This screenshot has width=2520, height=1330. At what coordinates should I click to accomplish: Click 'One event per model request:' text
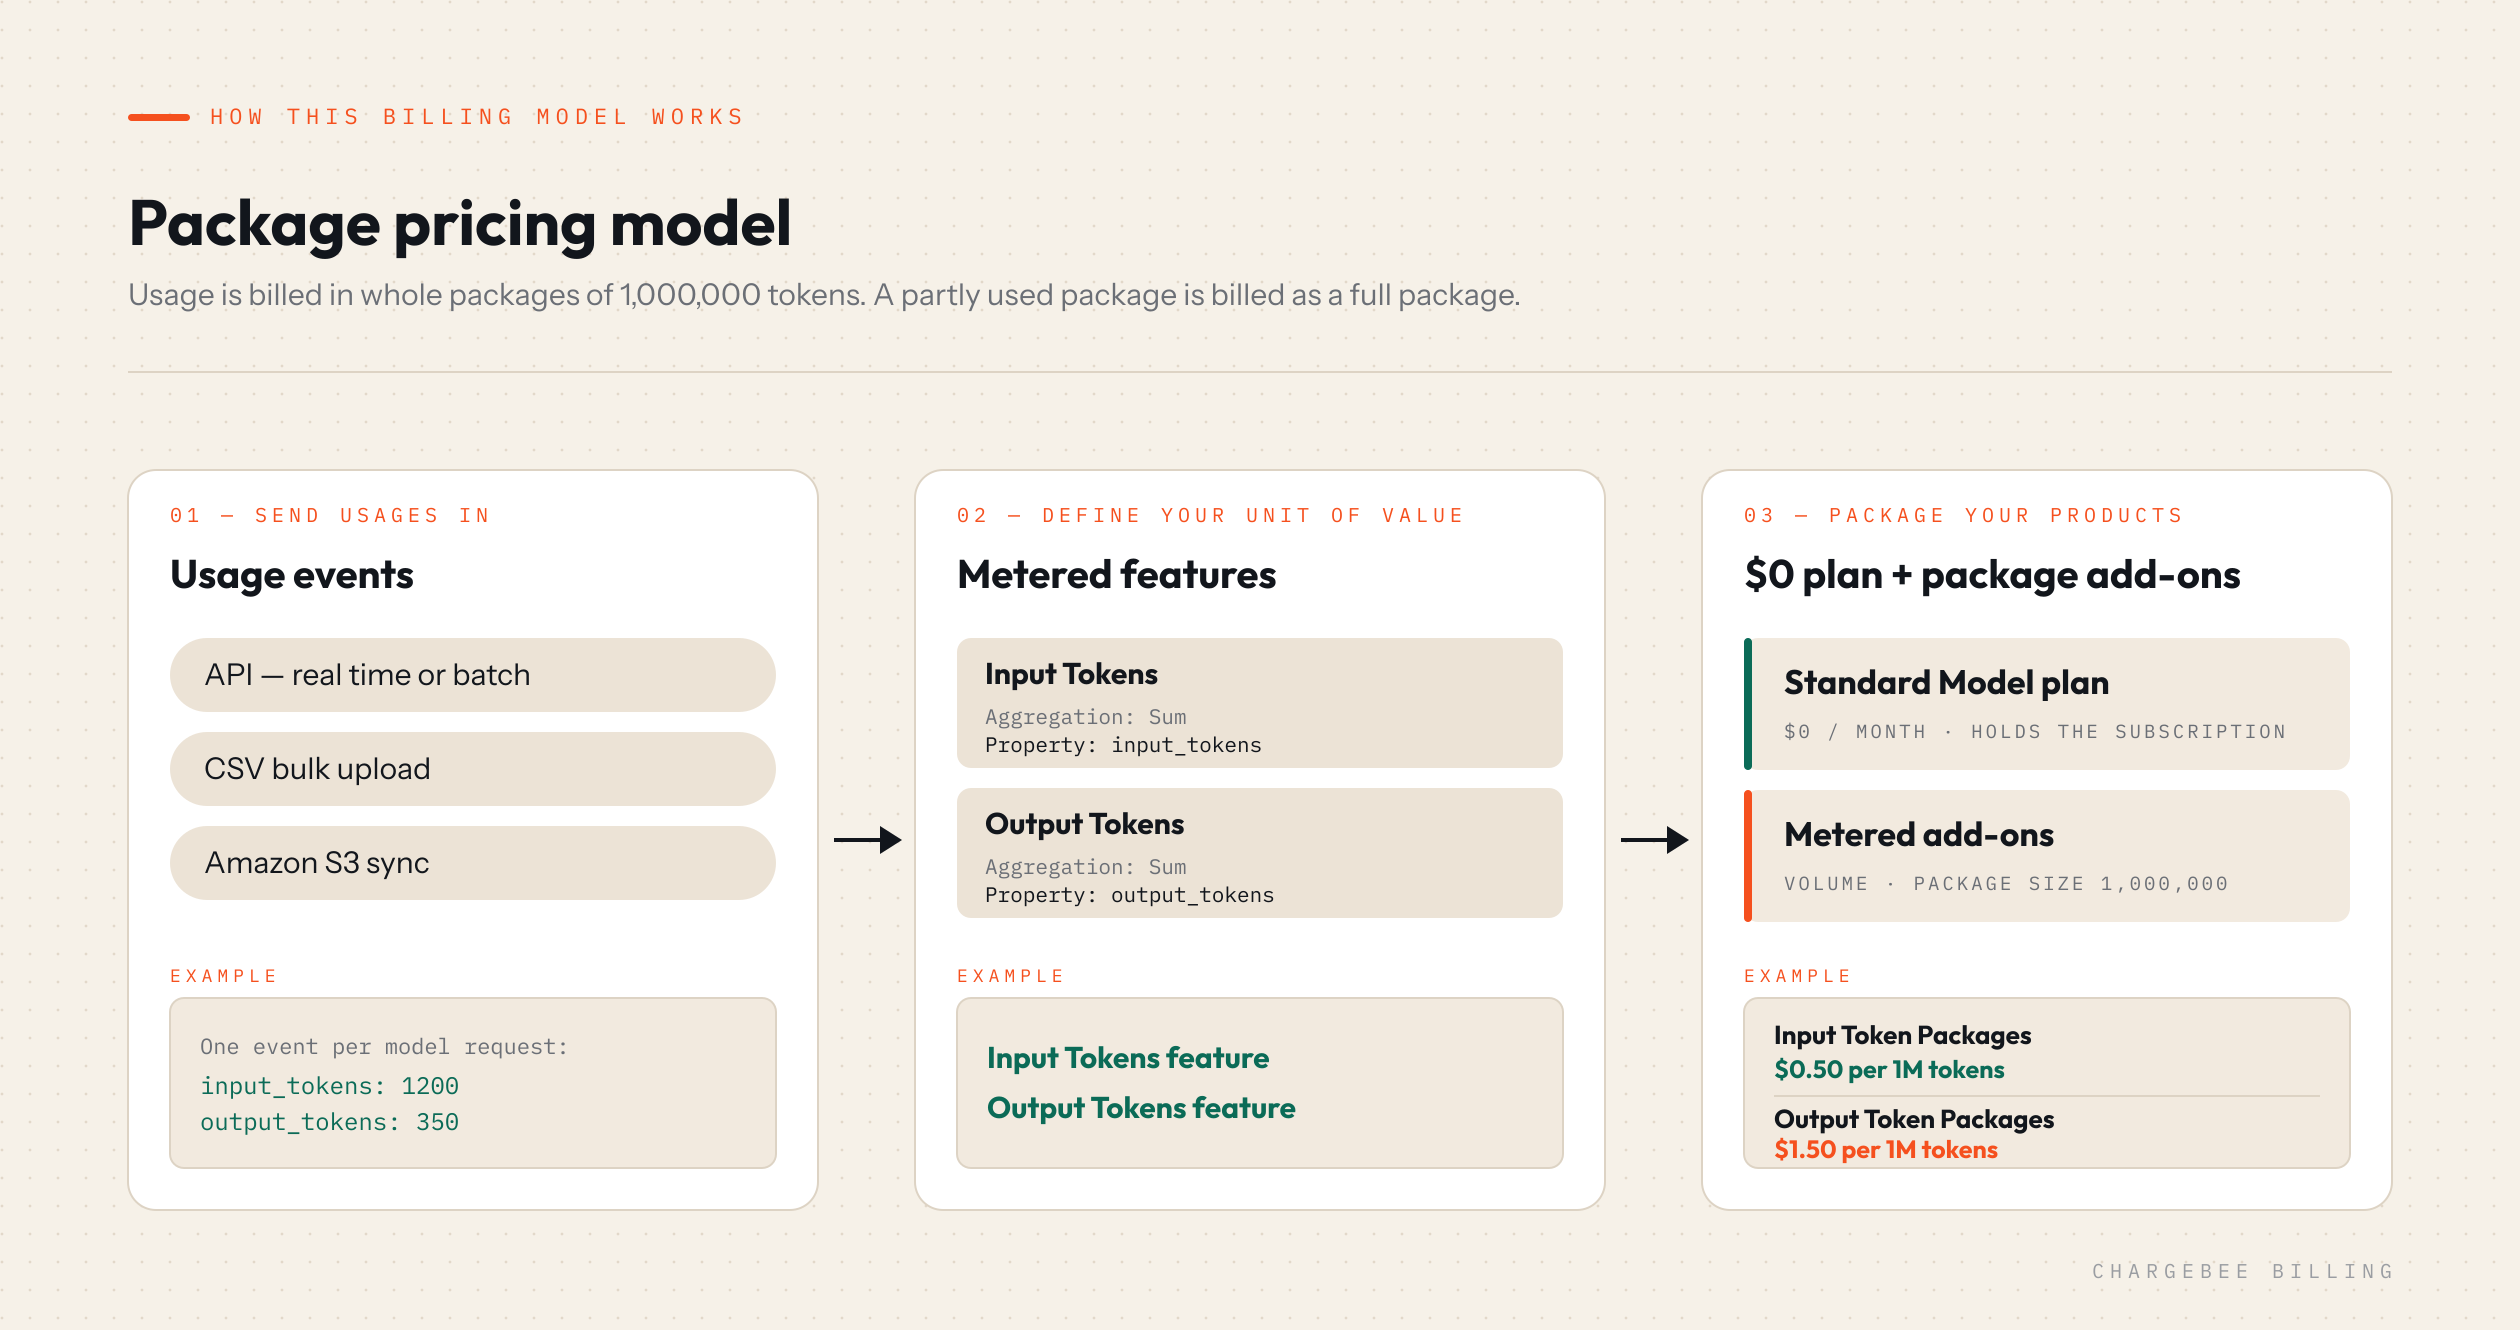[x=384, y=1047]
